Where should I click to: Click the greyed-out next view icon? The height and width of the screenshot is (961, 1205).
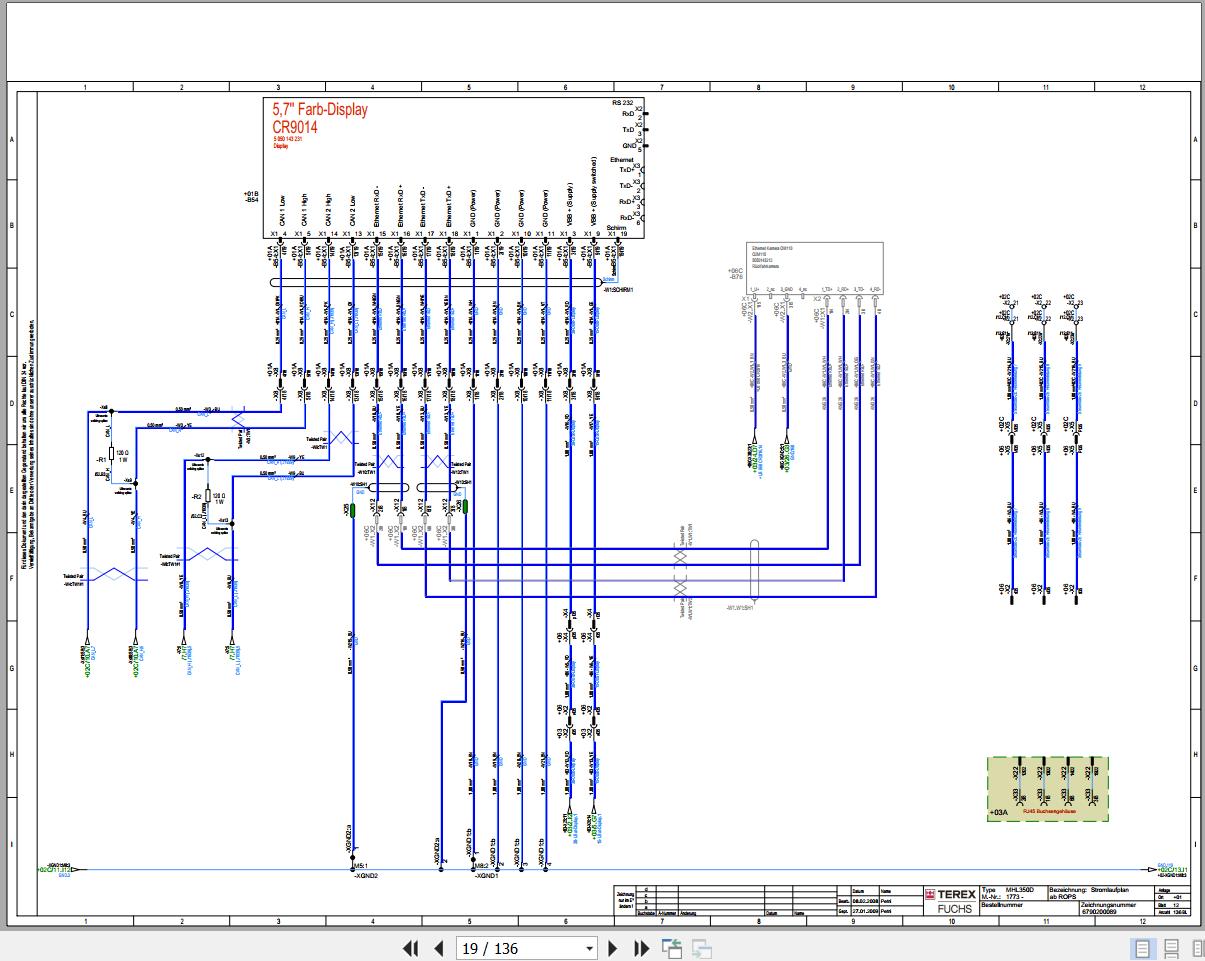tap(702, 948)
